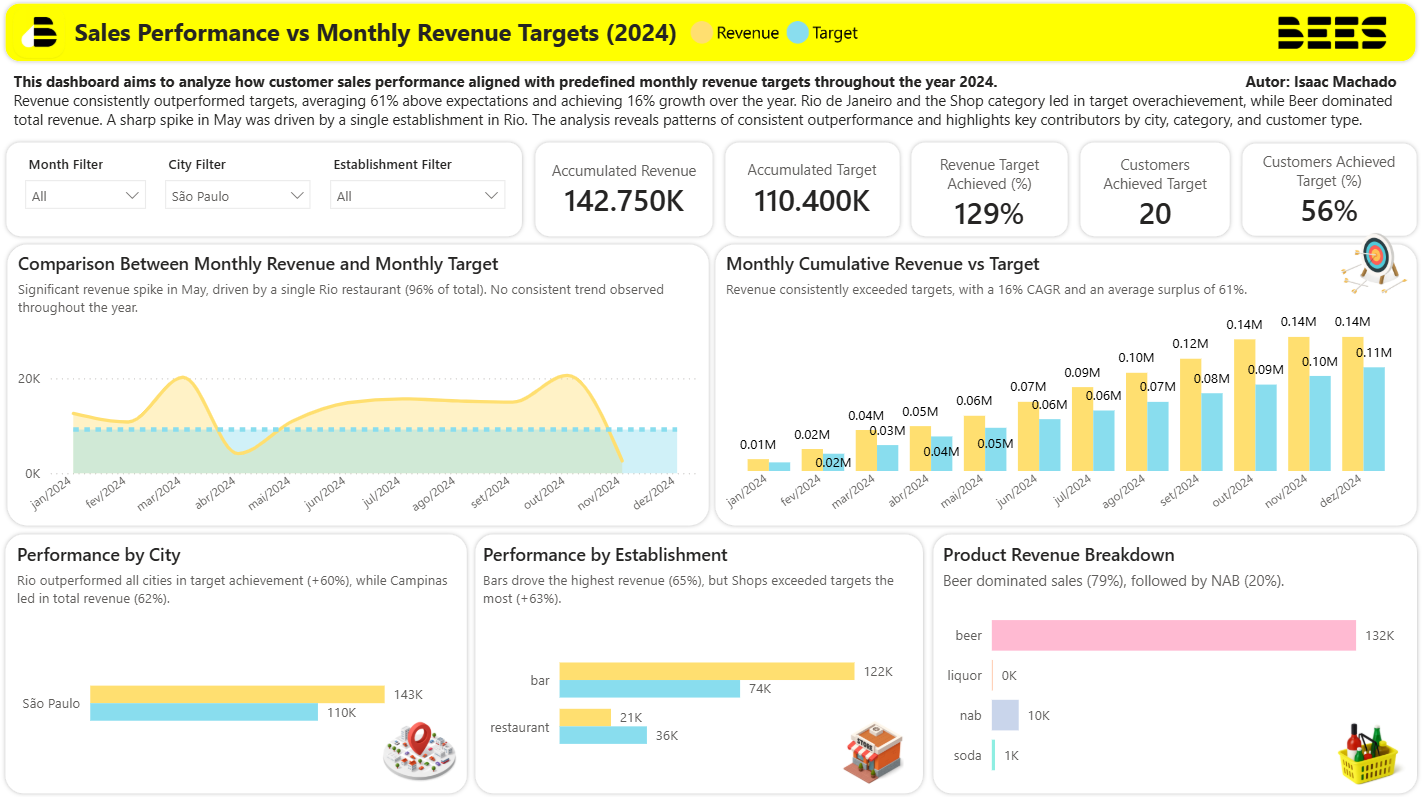Click the city map pin icon
Screen dimensions: 1422x797
(x=419, y=751)
